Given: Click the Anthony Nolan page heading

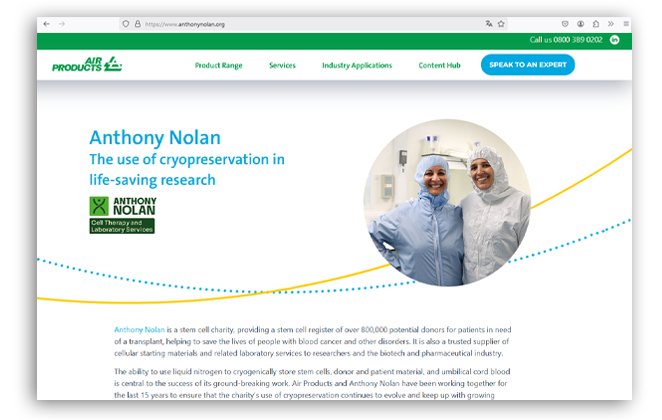Looking at the screenshot, I should click(155, 138).
